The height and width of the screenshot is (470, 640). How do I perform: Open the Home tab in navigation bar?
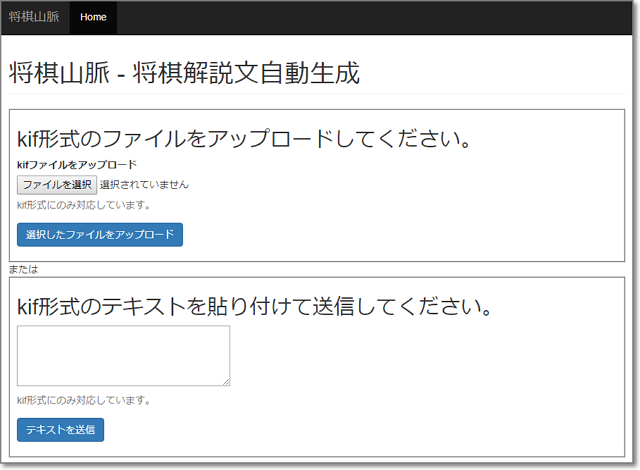[93, 17]
